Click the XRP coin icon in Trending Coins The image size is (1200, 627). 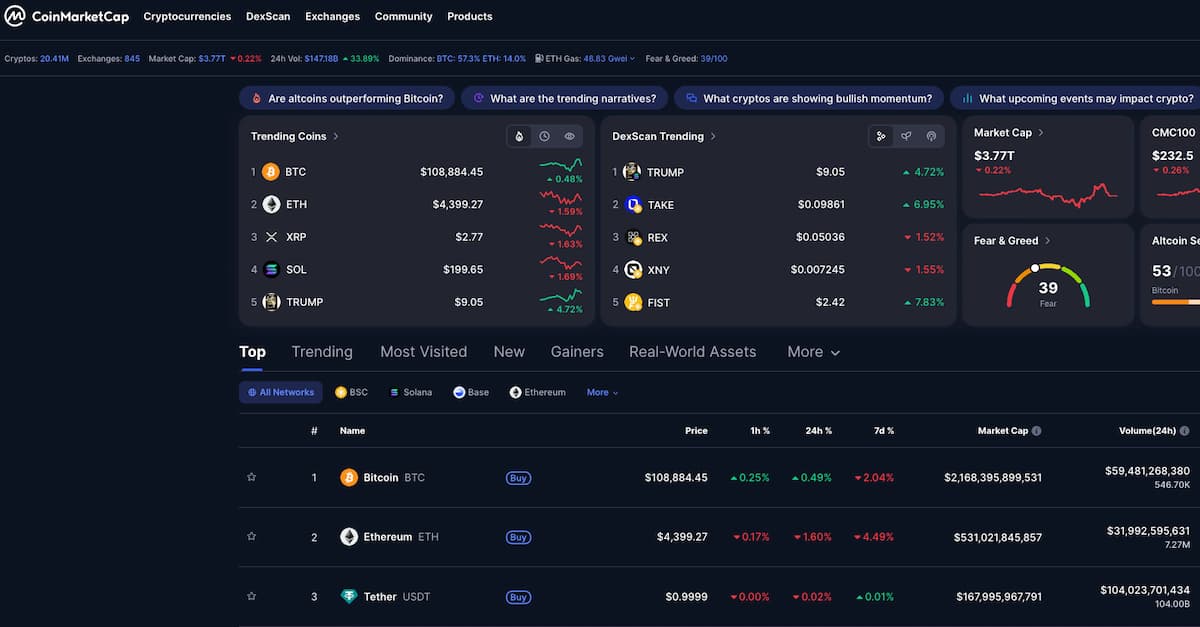coord(271,237)
